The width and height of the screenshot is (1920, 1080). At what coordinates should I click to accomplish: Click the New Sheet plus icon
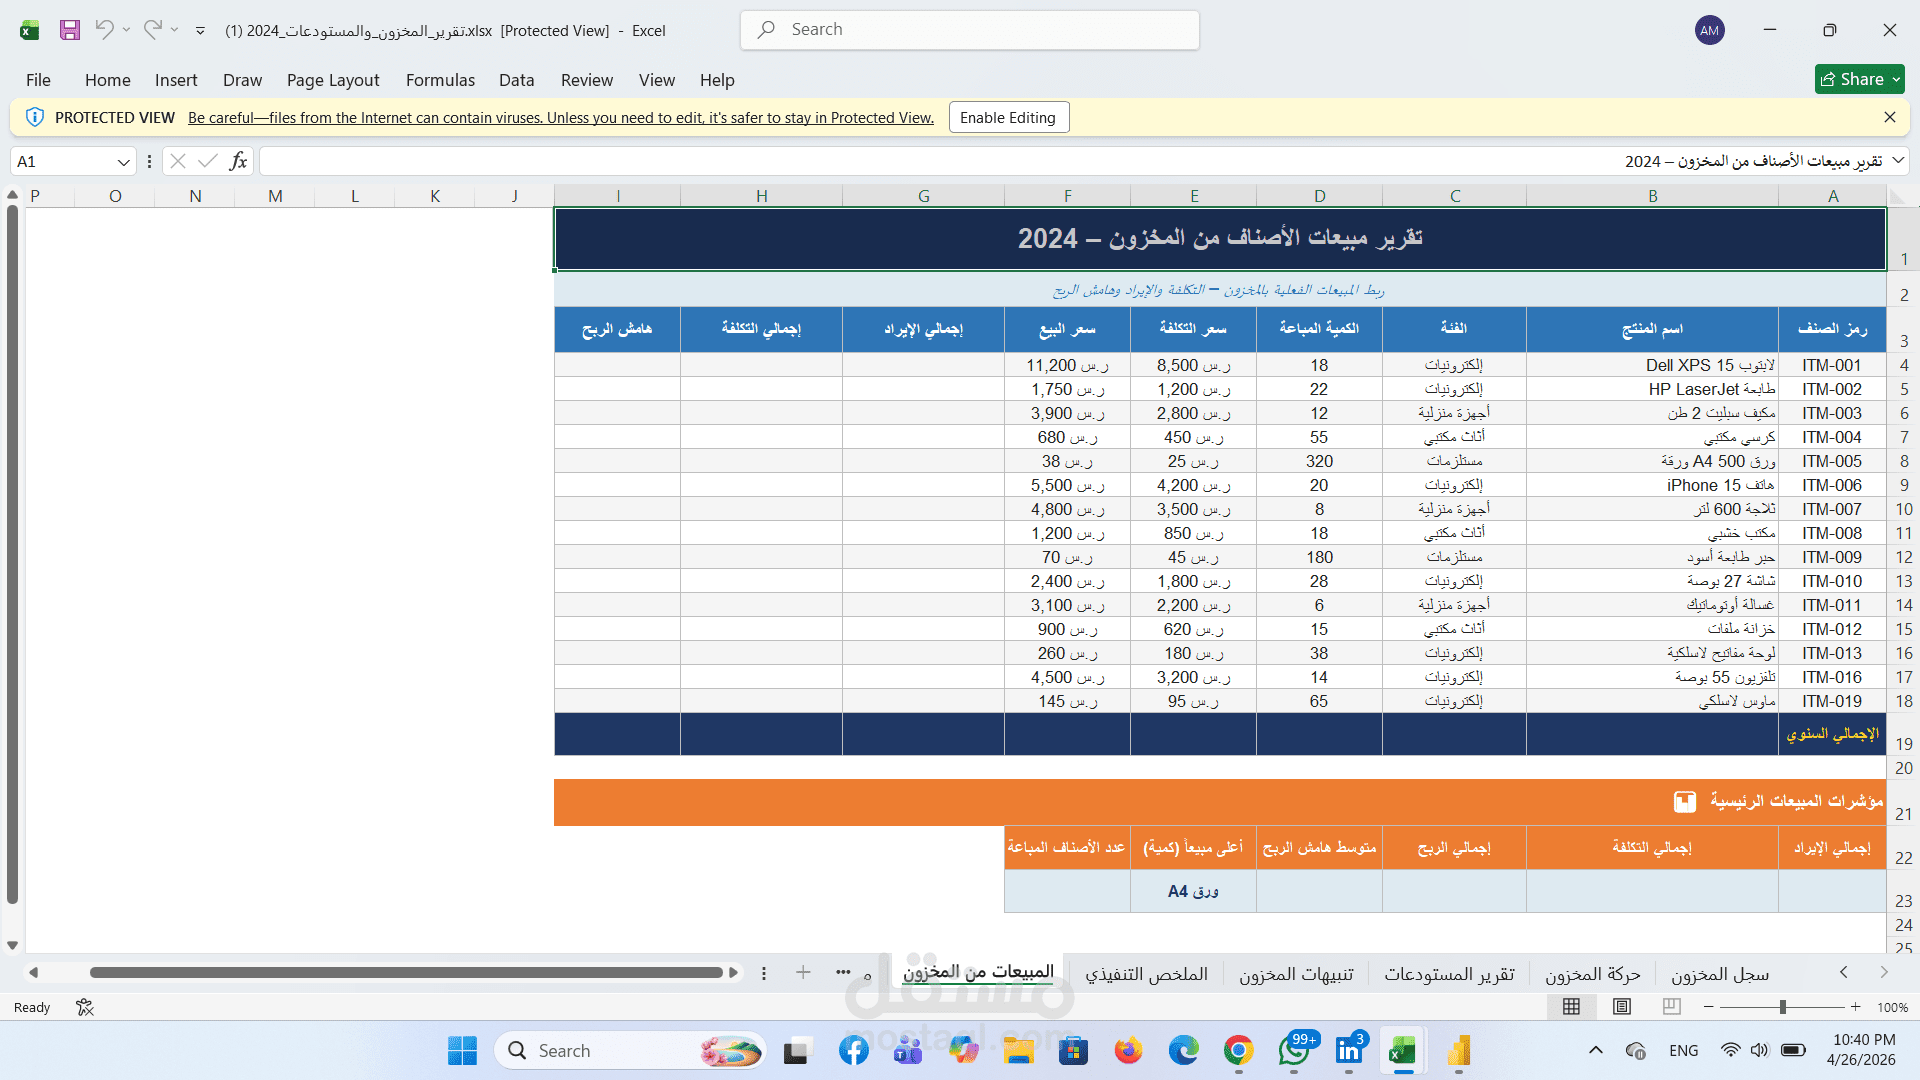[803, 972]
